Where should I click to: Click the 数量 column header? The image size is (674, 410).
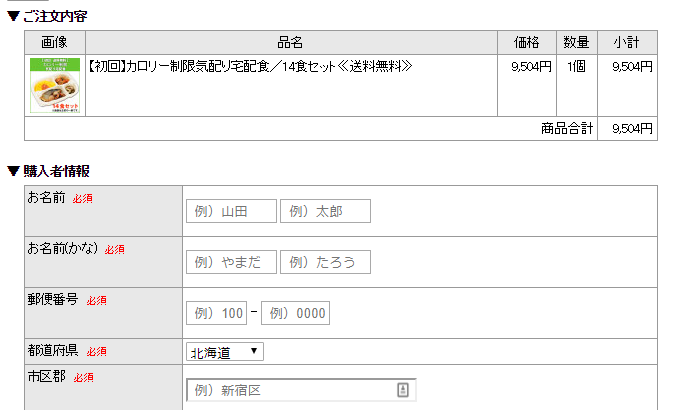(576, 42)
